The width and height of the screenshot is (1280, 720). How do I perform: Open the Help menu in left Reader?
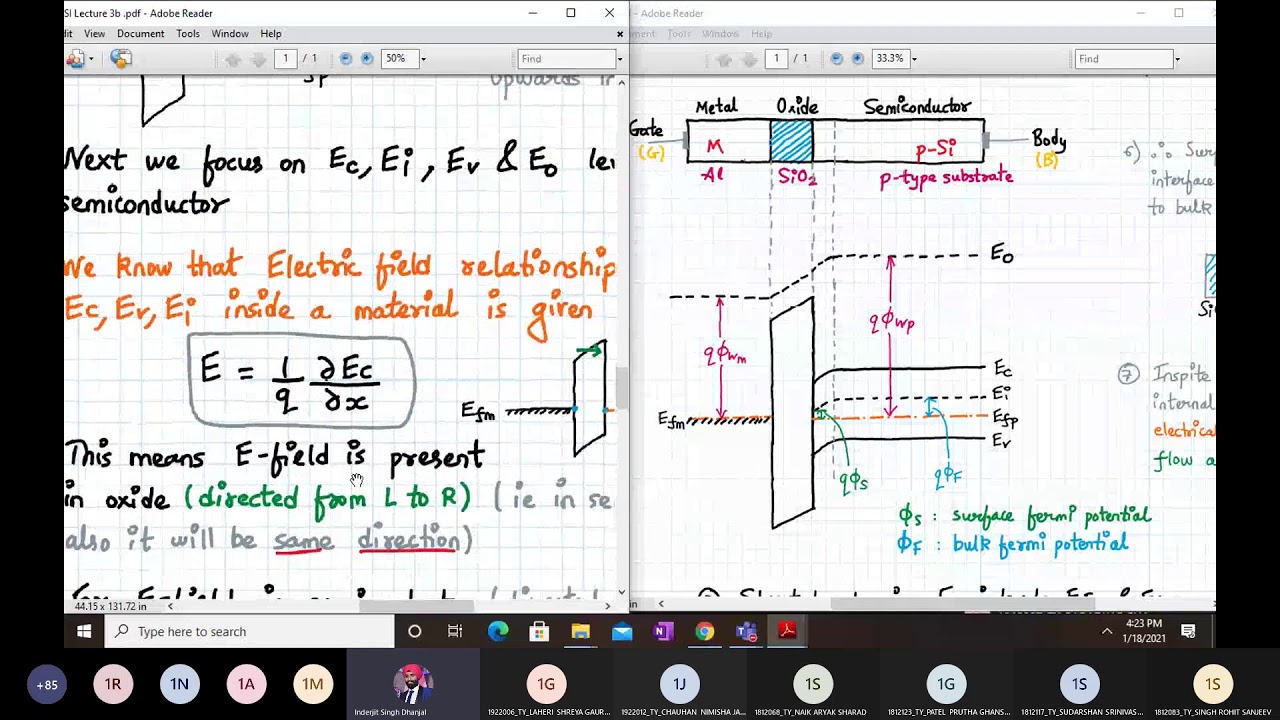[271, 34]
